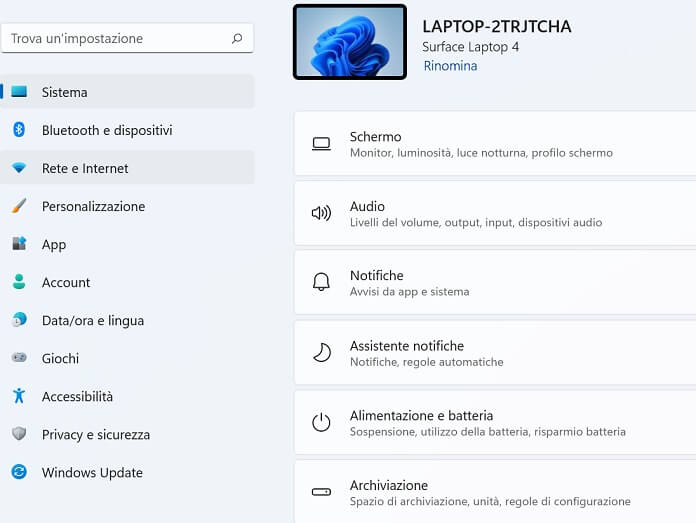Click the Windows Update refresh icon

19,472
